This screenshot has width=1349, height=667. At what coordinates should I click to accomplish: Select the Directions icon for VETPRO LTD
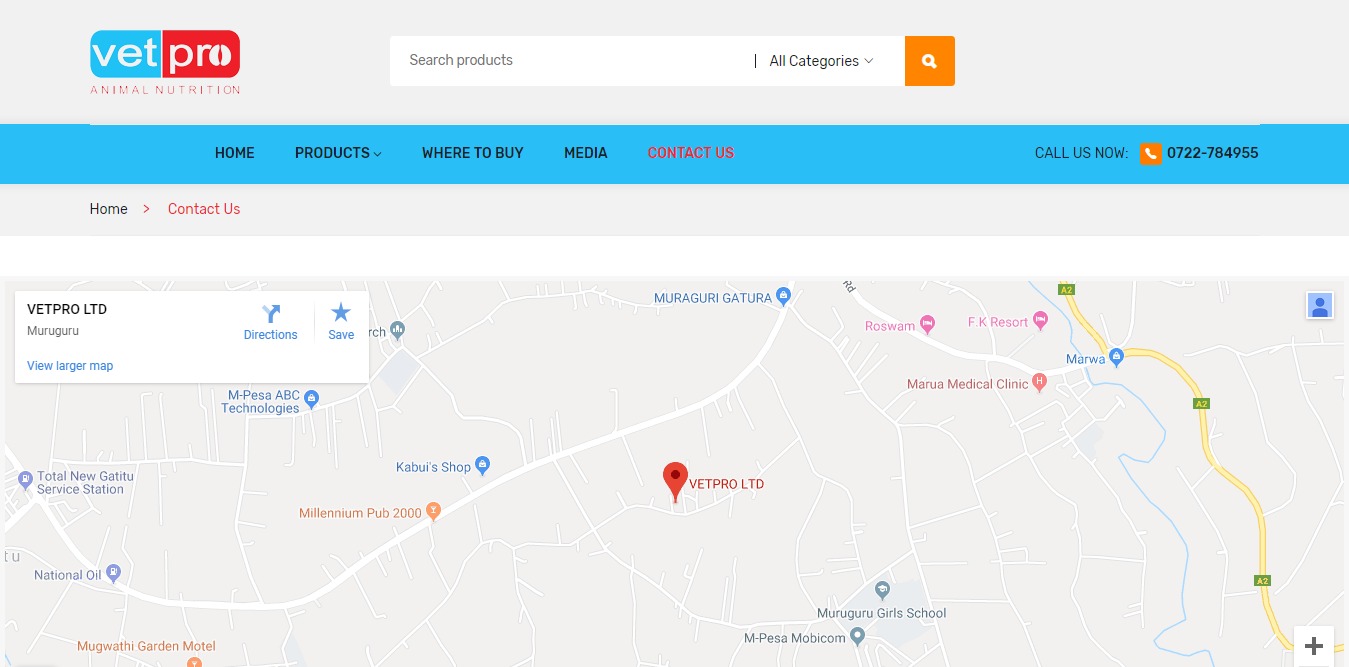pos(270,320)
